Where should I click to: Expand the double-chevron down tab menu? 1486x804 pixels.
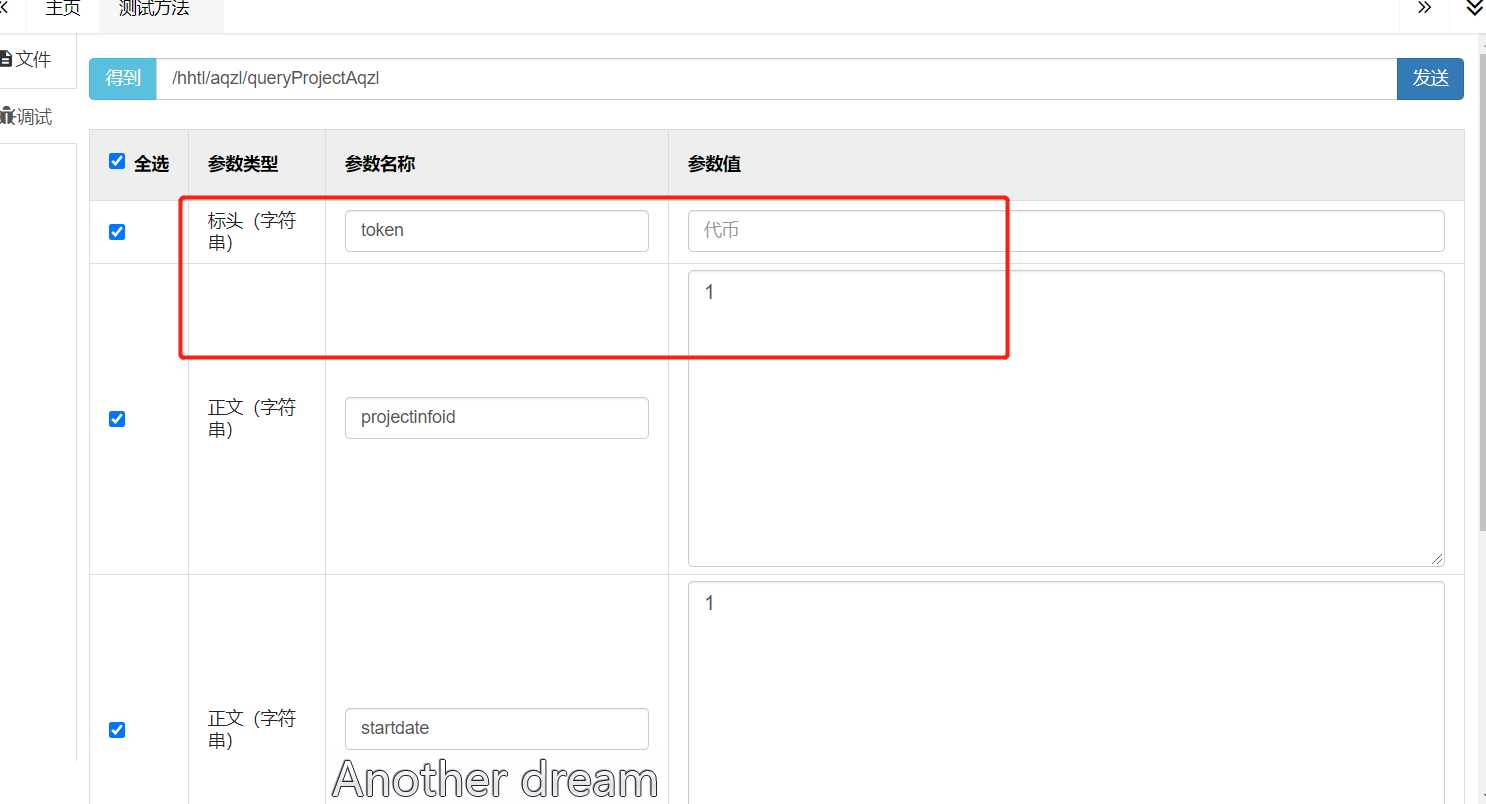click(1475, 8)
